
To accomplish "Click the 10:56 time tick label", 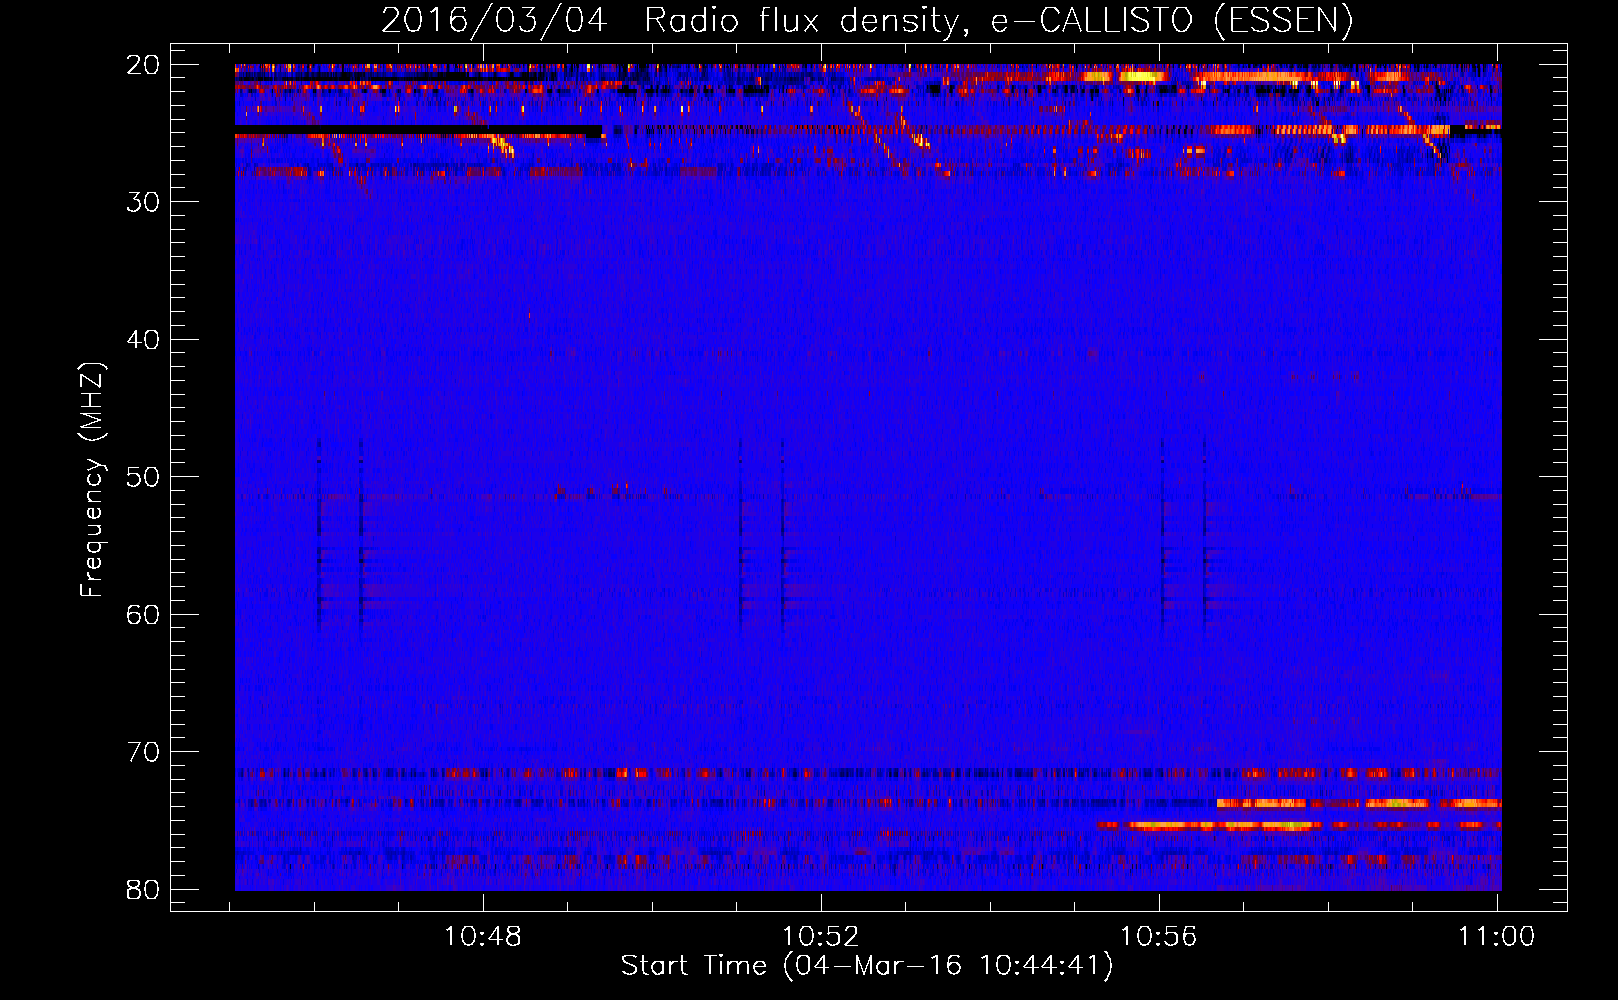I will [x=1159, y=937].
